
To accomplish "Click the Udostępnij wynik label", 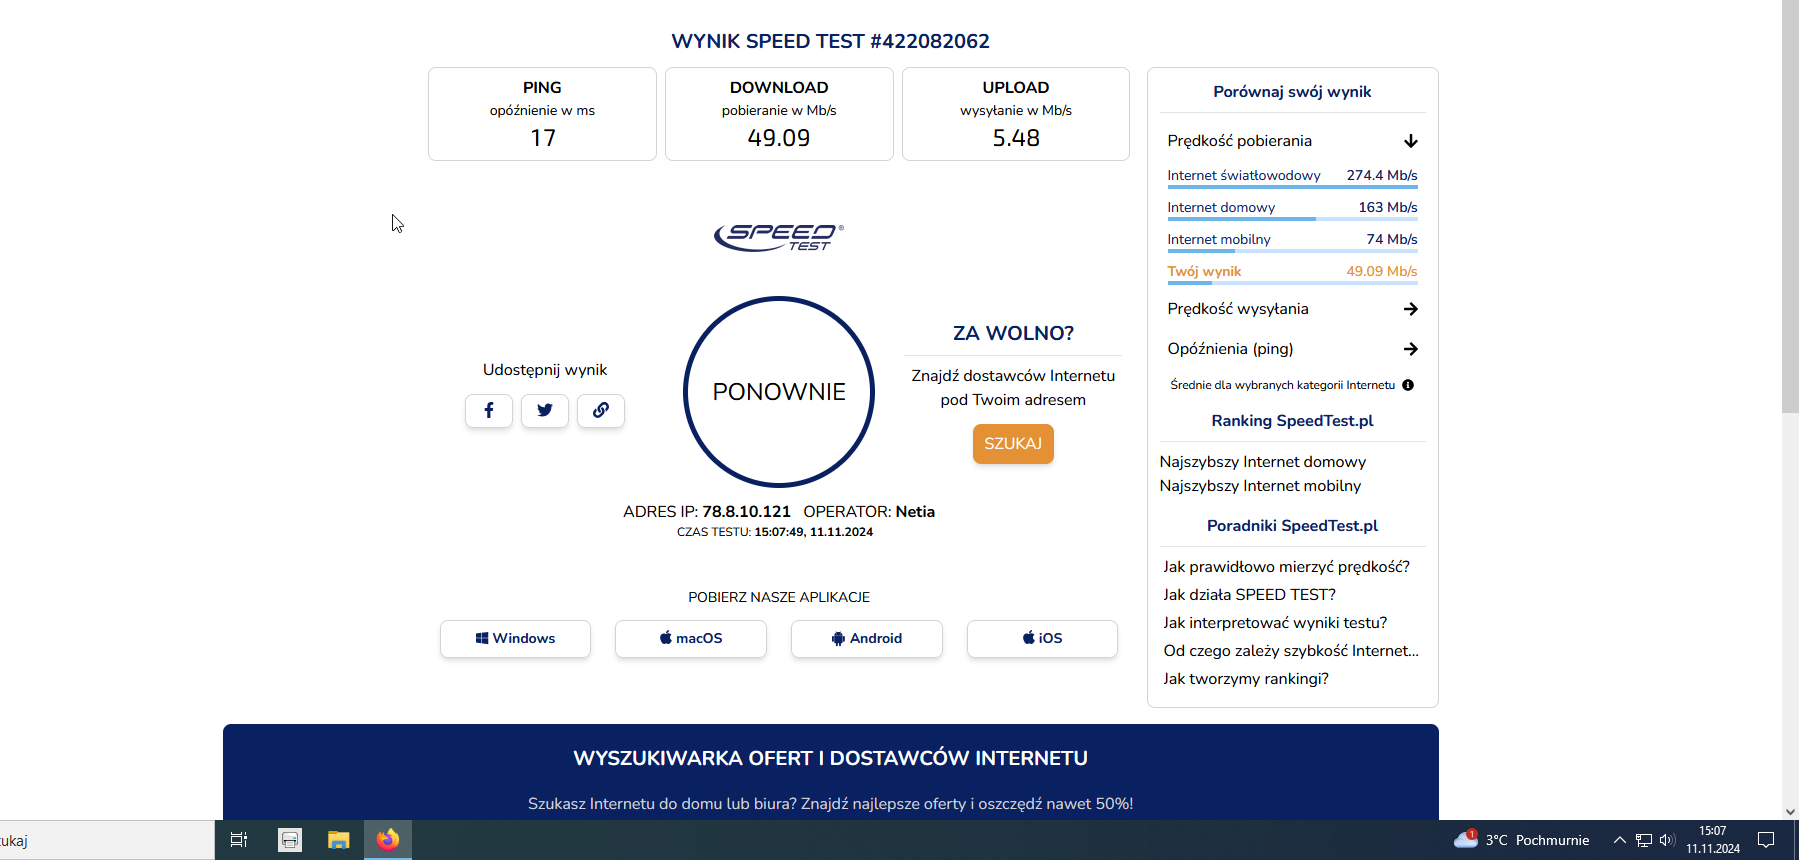I will pos(545,370).
